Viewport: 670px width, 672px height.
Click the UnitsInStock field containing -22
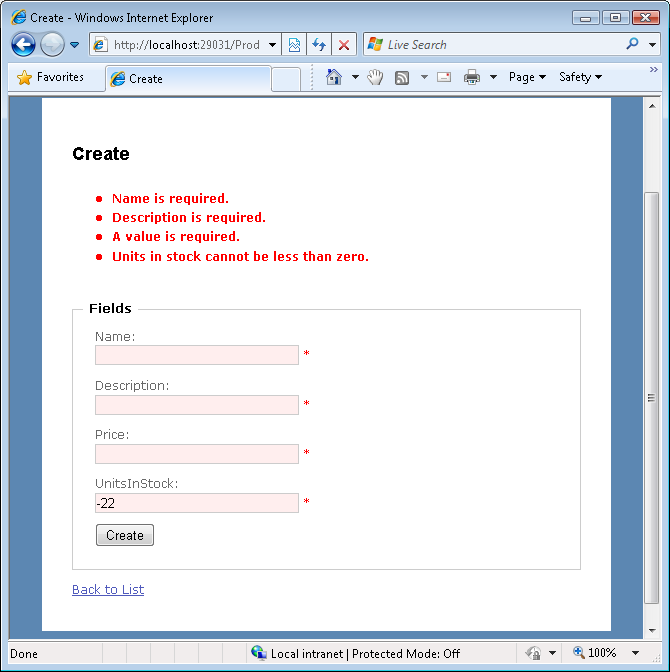[x=197, y=503]
